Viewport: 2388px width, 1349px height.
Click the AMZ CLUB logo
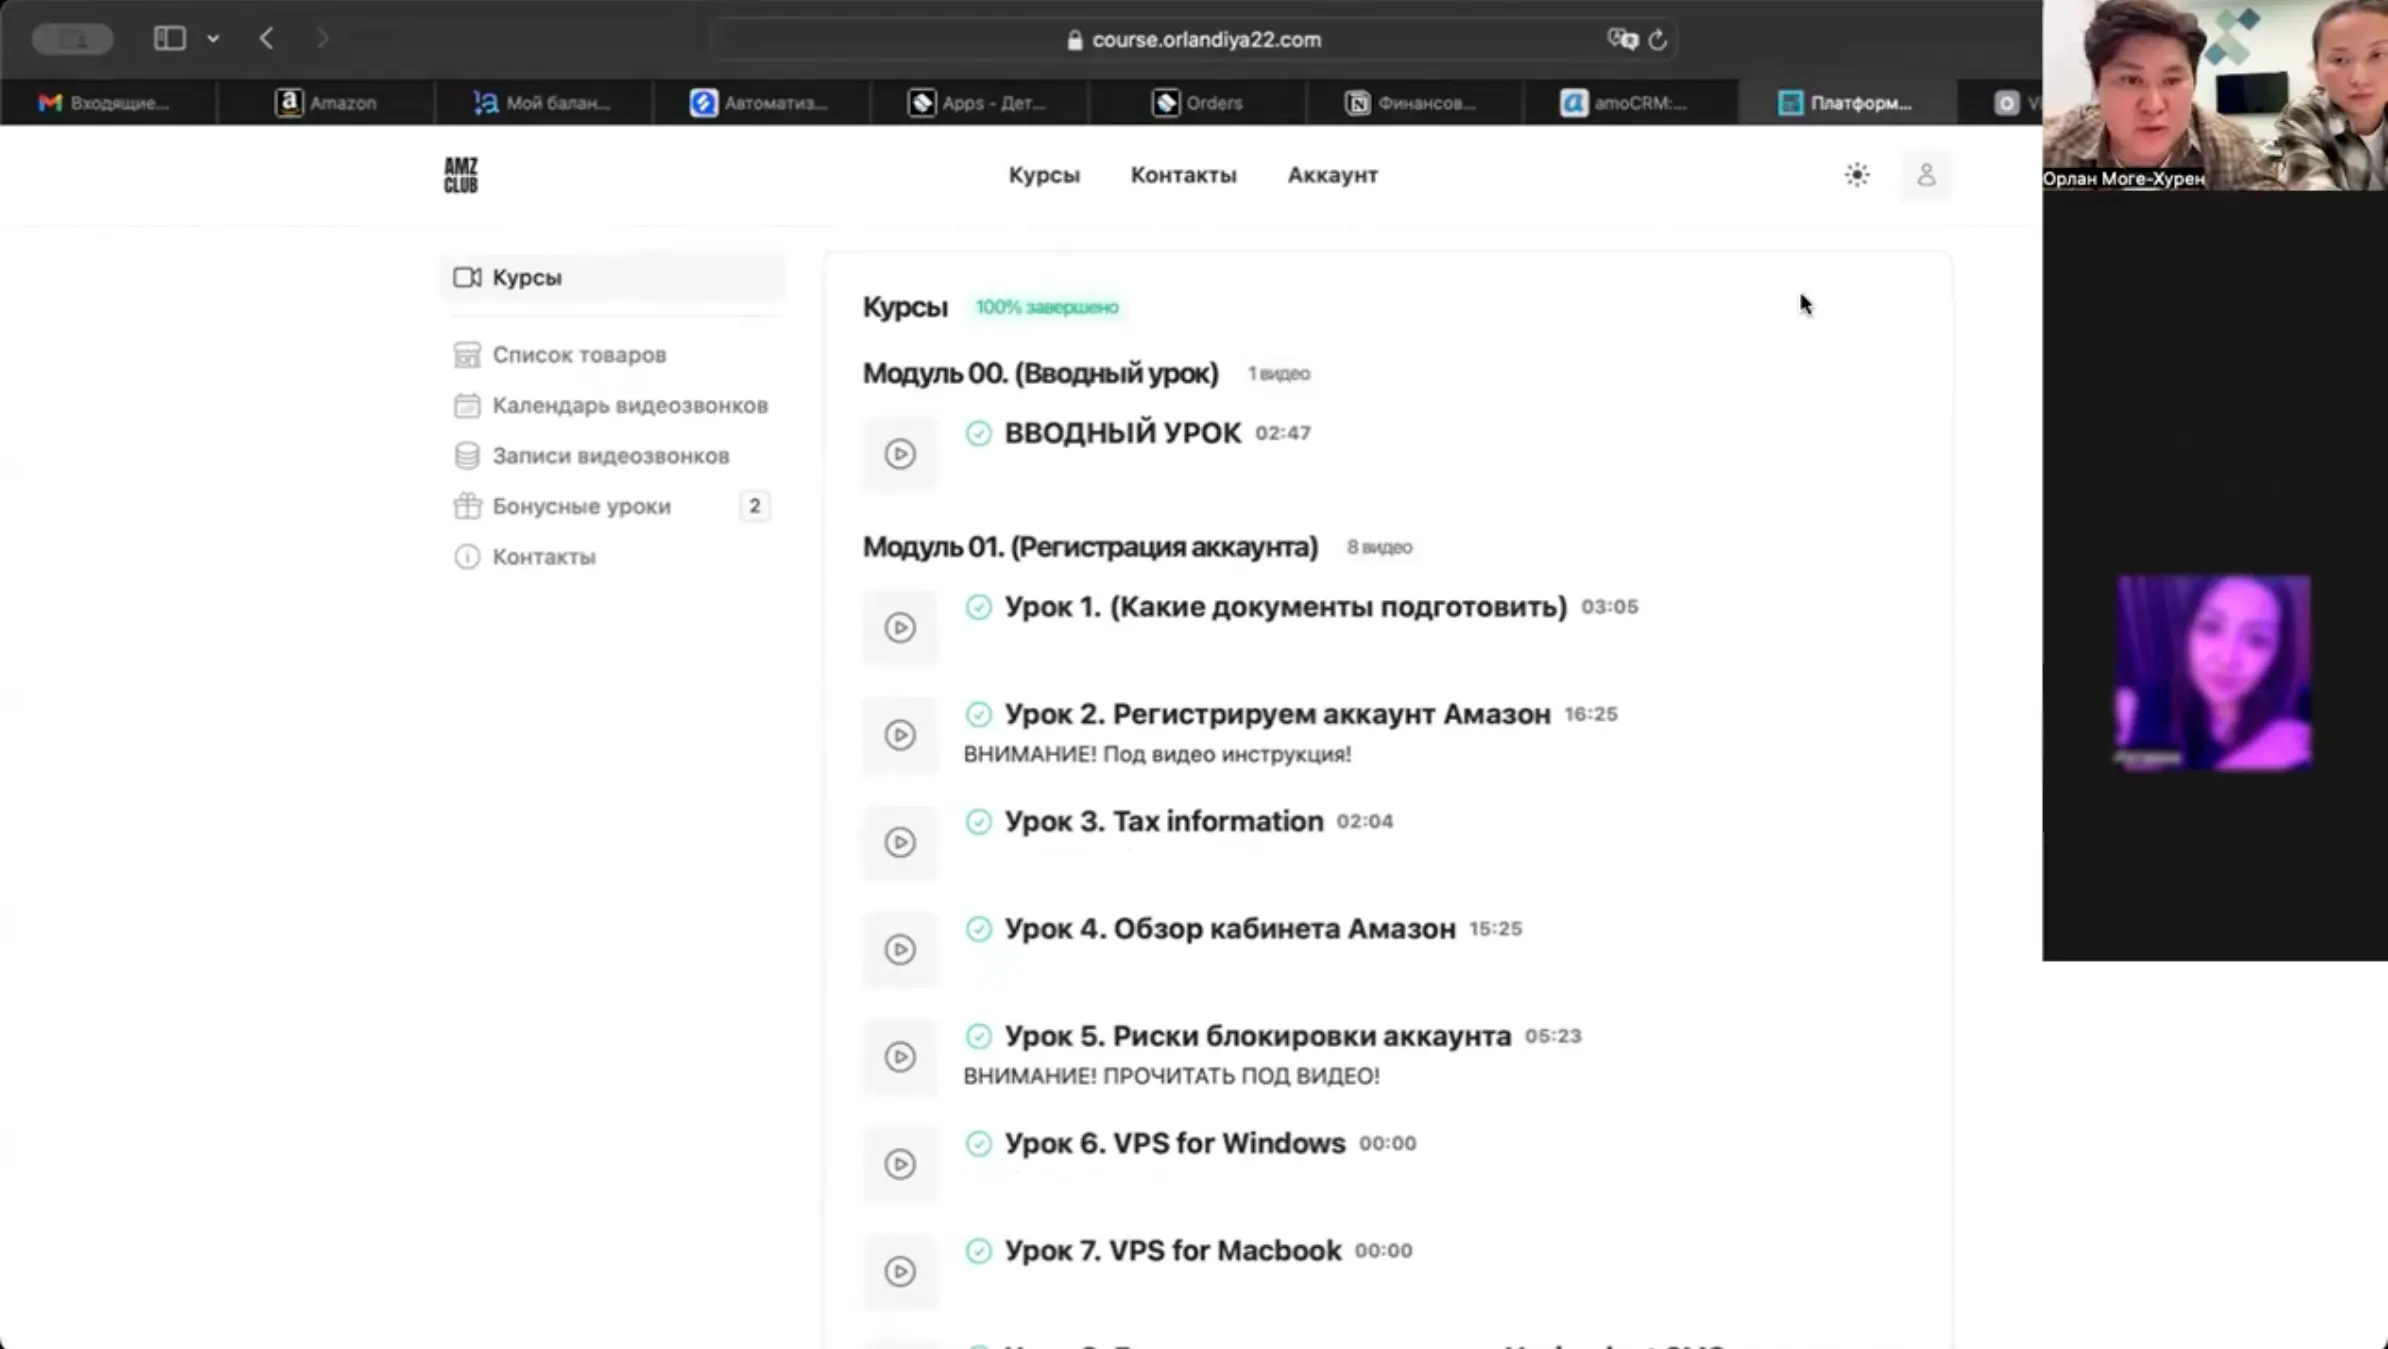click(461, 175)
